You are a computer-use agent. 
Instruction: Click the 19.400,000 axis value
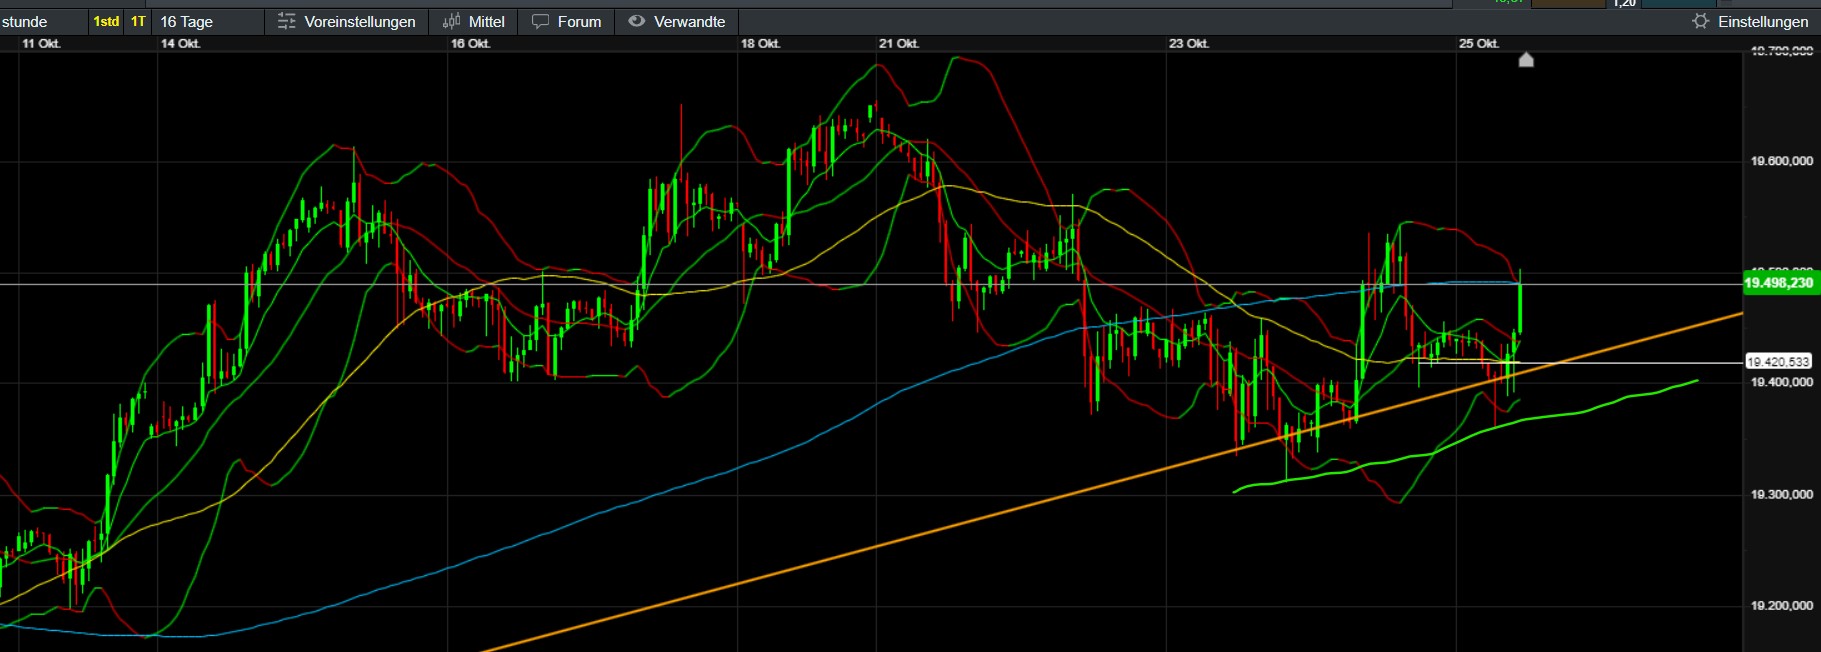pyautogui.click(x=1781, y=382)
